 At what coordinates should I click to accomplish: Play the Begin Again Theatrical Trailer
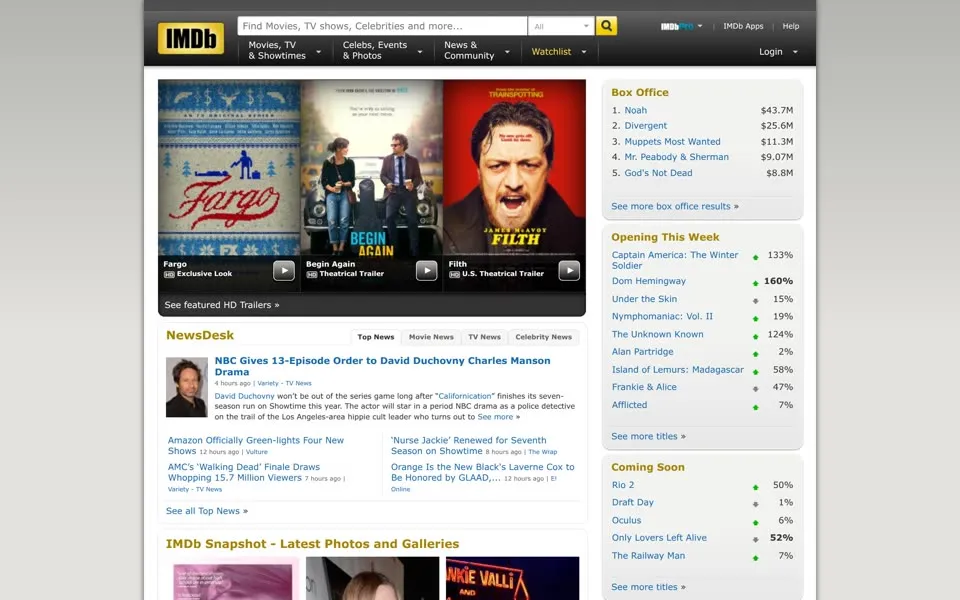point(426,270)
